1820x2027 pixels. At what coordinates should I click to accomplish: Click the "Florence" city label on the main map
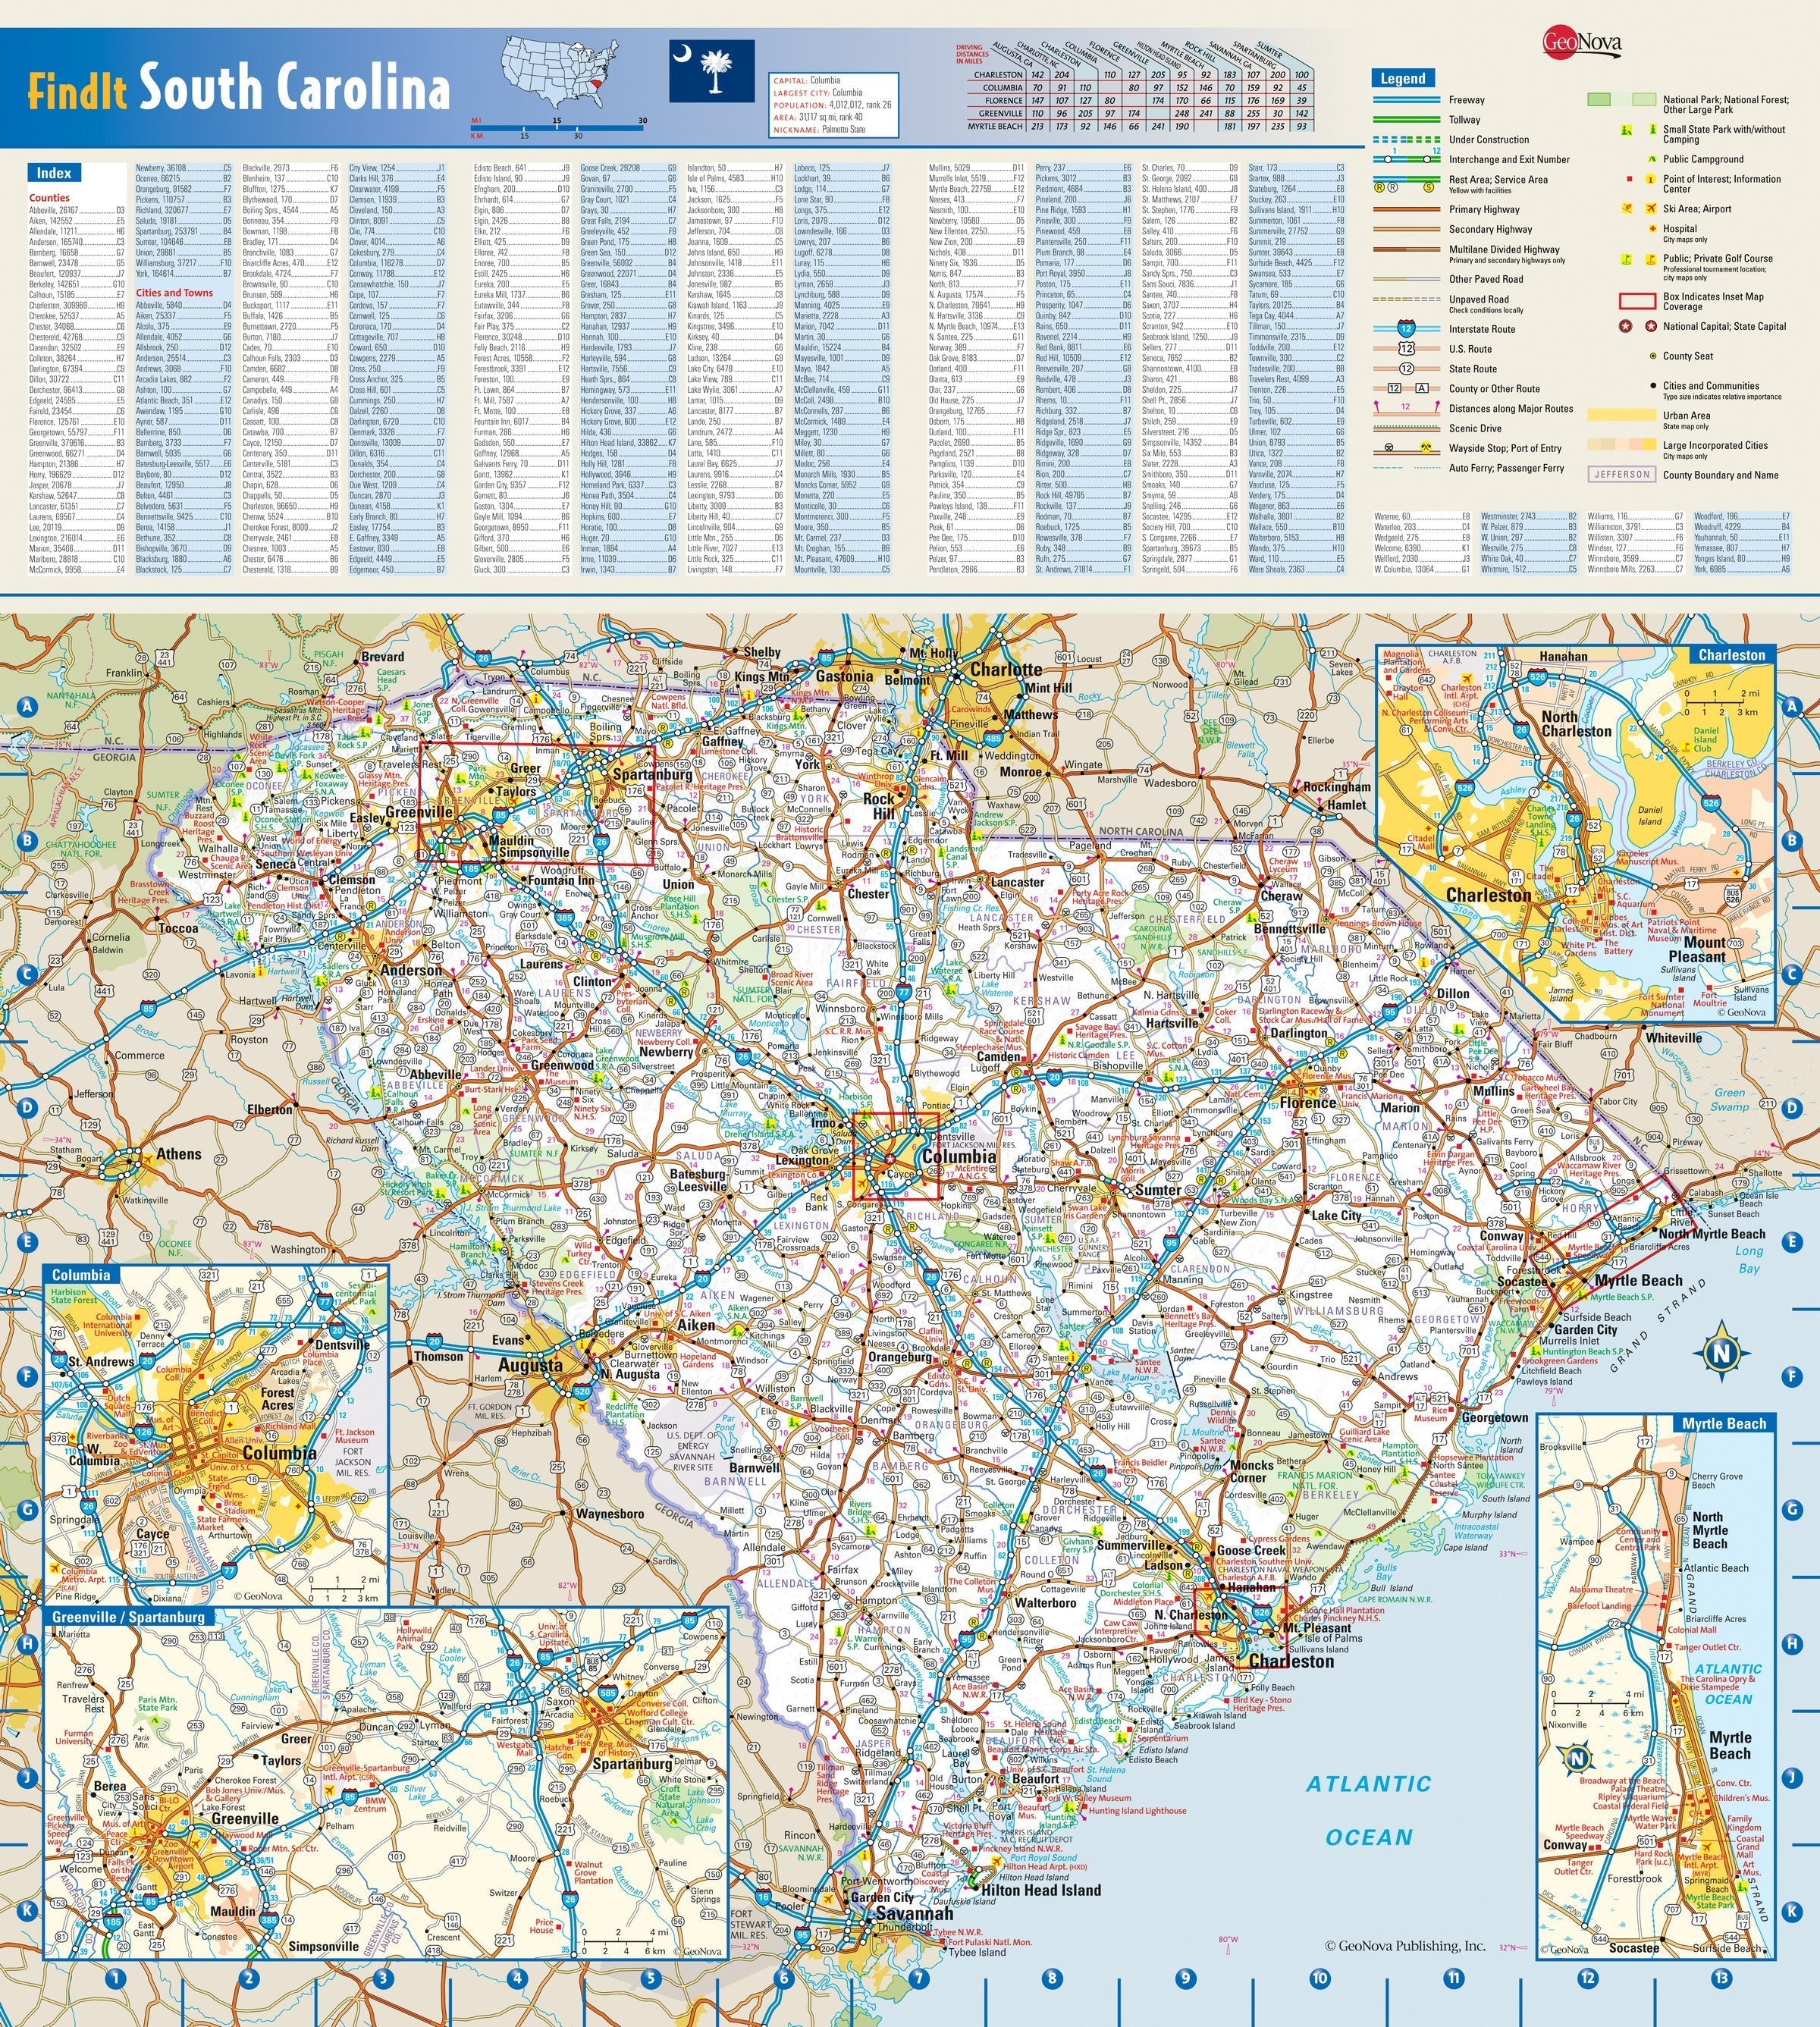click(1307, 1102)
